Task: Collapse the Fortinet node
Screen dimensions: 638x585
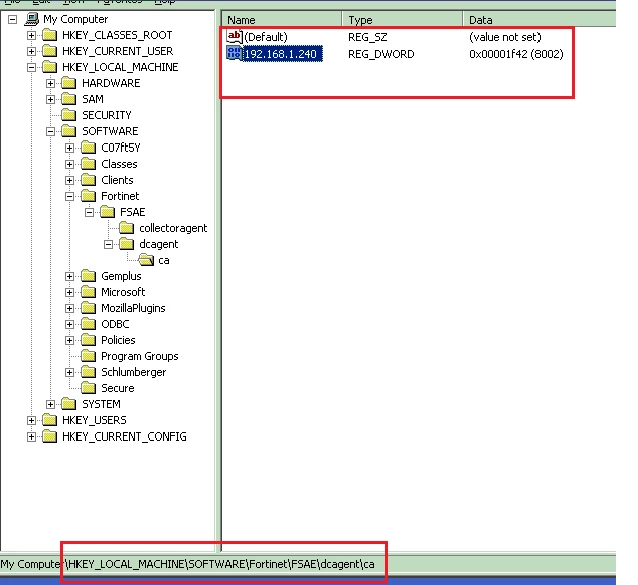Action: [70, 196]
